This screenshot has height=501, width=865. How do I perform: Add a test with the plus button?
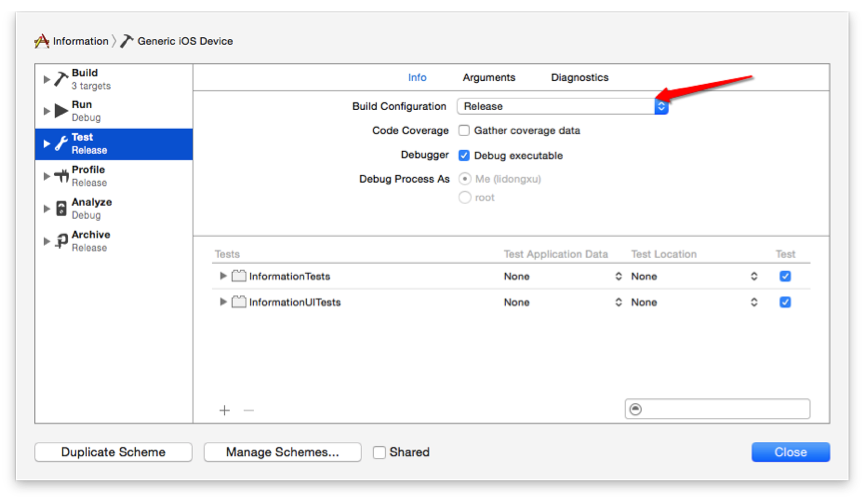tap(225, 410)
